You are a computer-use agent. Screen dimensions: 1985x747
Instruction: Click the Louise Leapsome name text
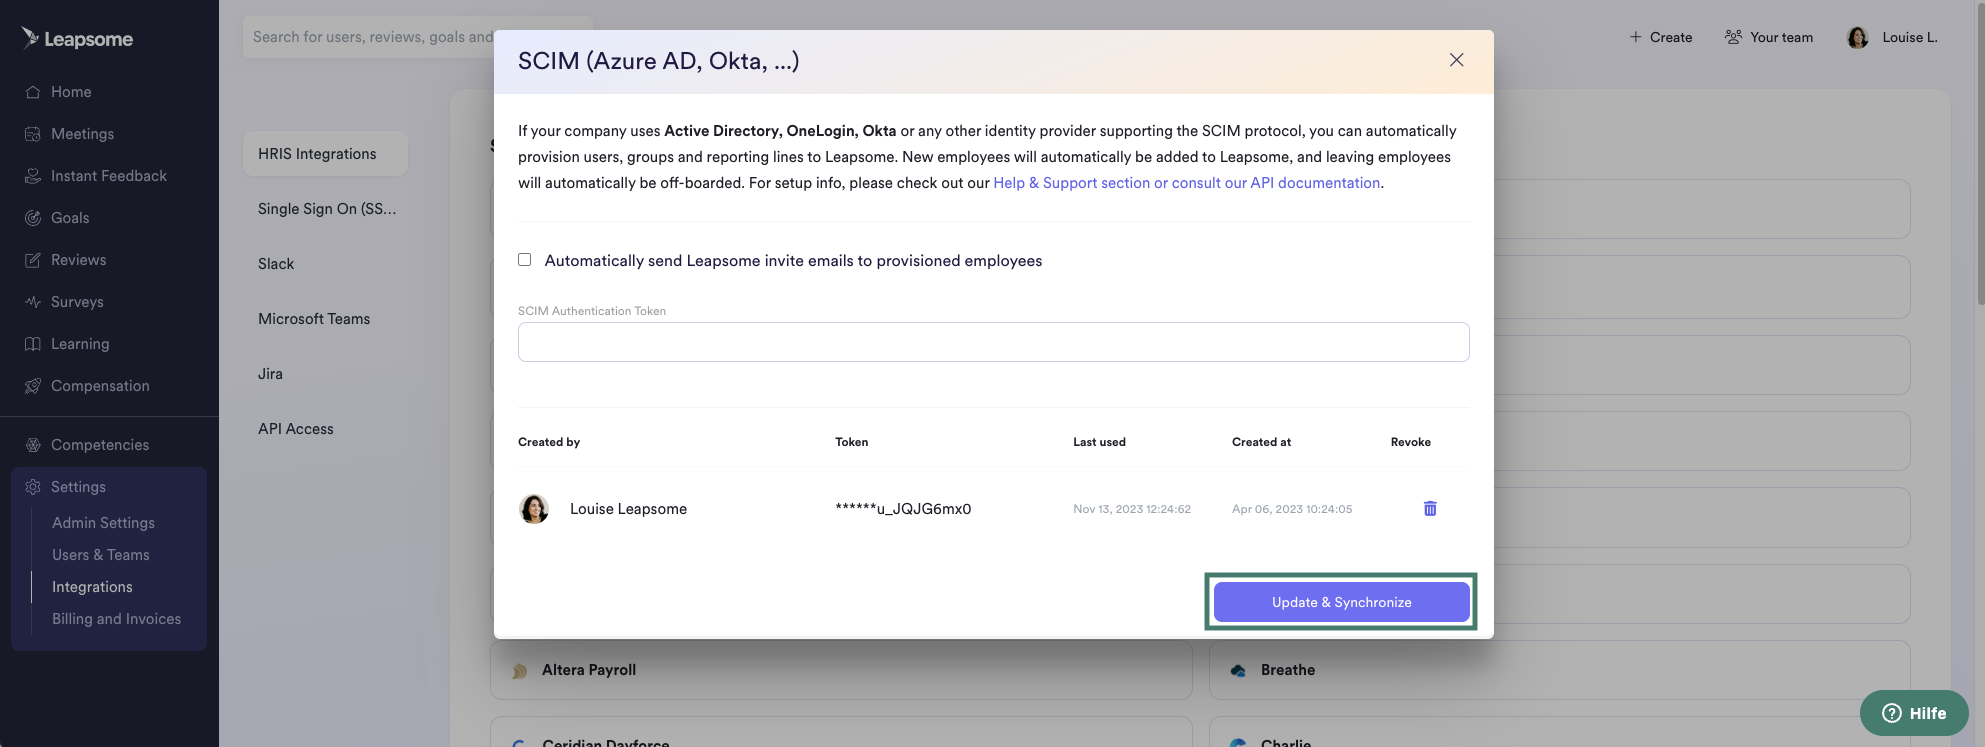coord(628,509)
